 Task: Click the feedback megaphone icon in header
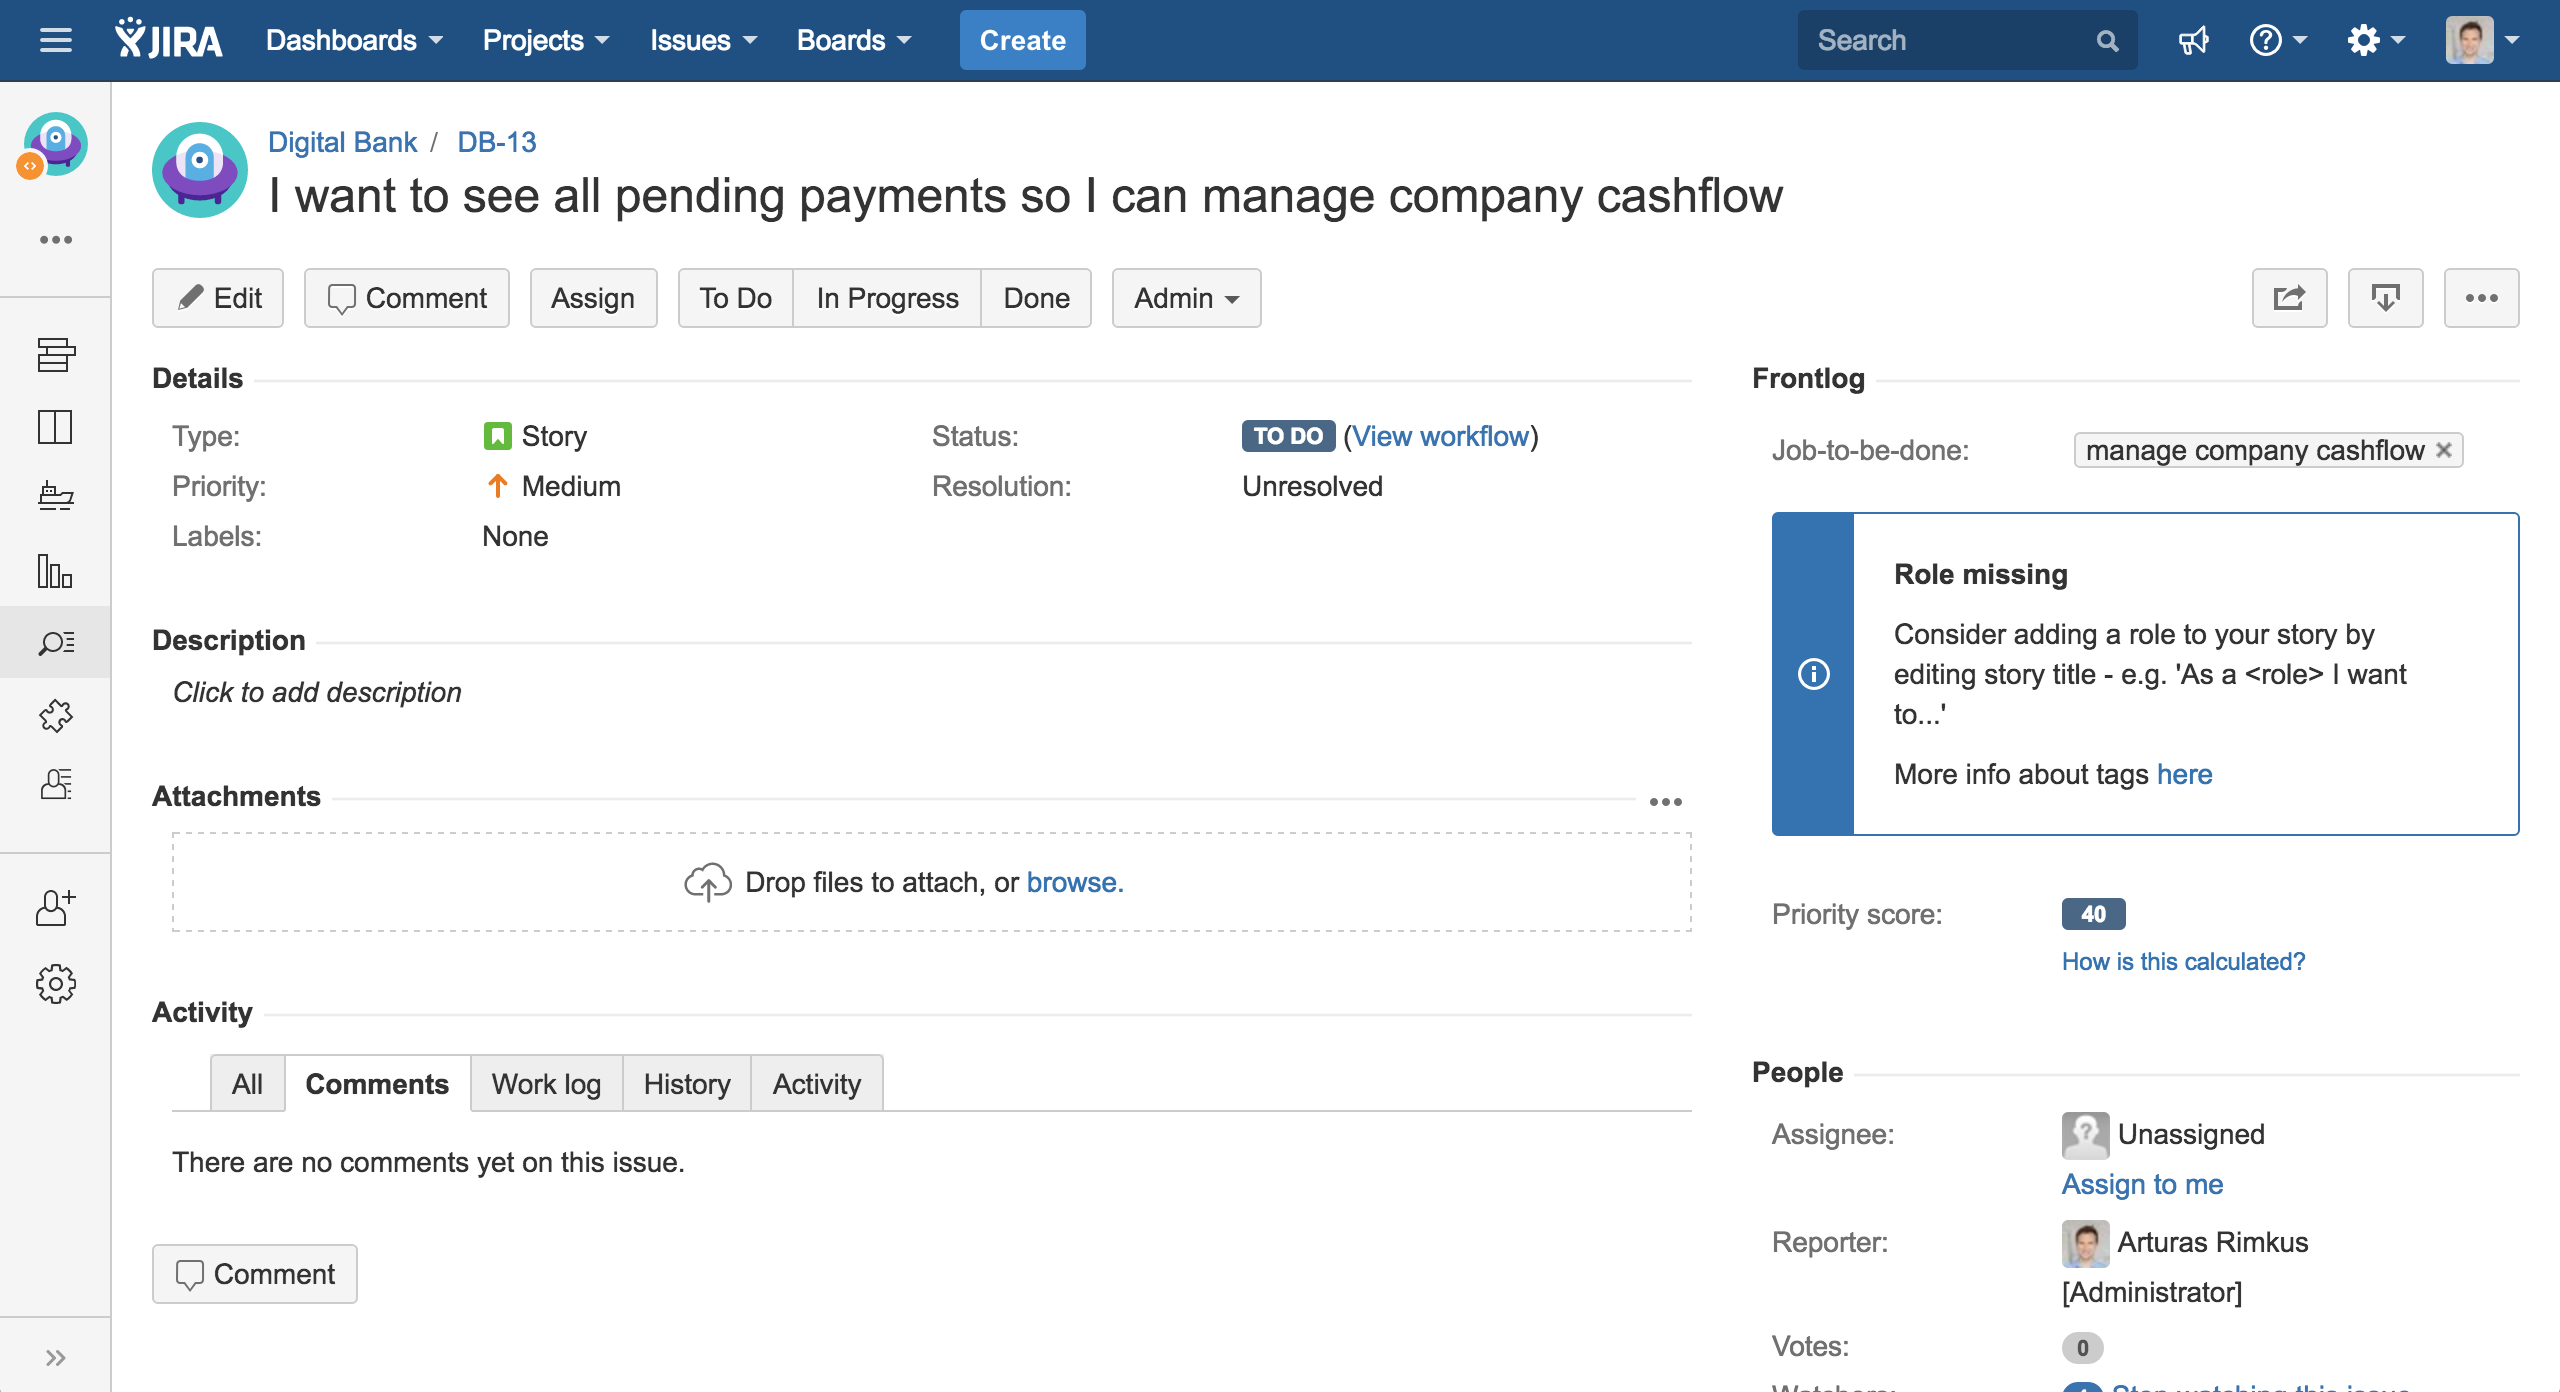pyautogui.click(x=2193, y=41)
